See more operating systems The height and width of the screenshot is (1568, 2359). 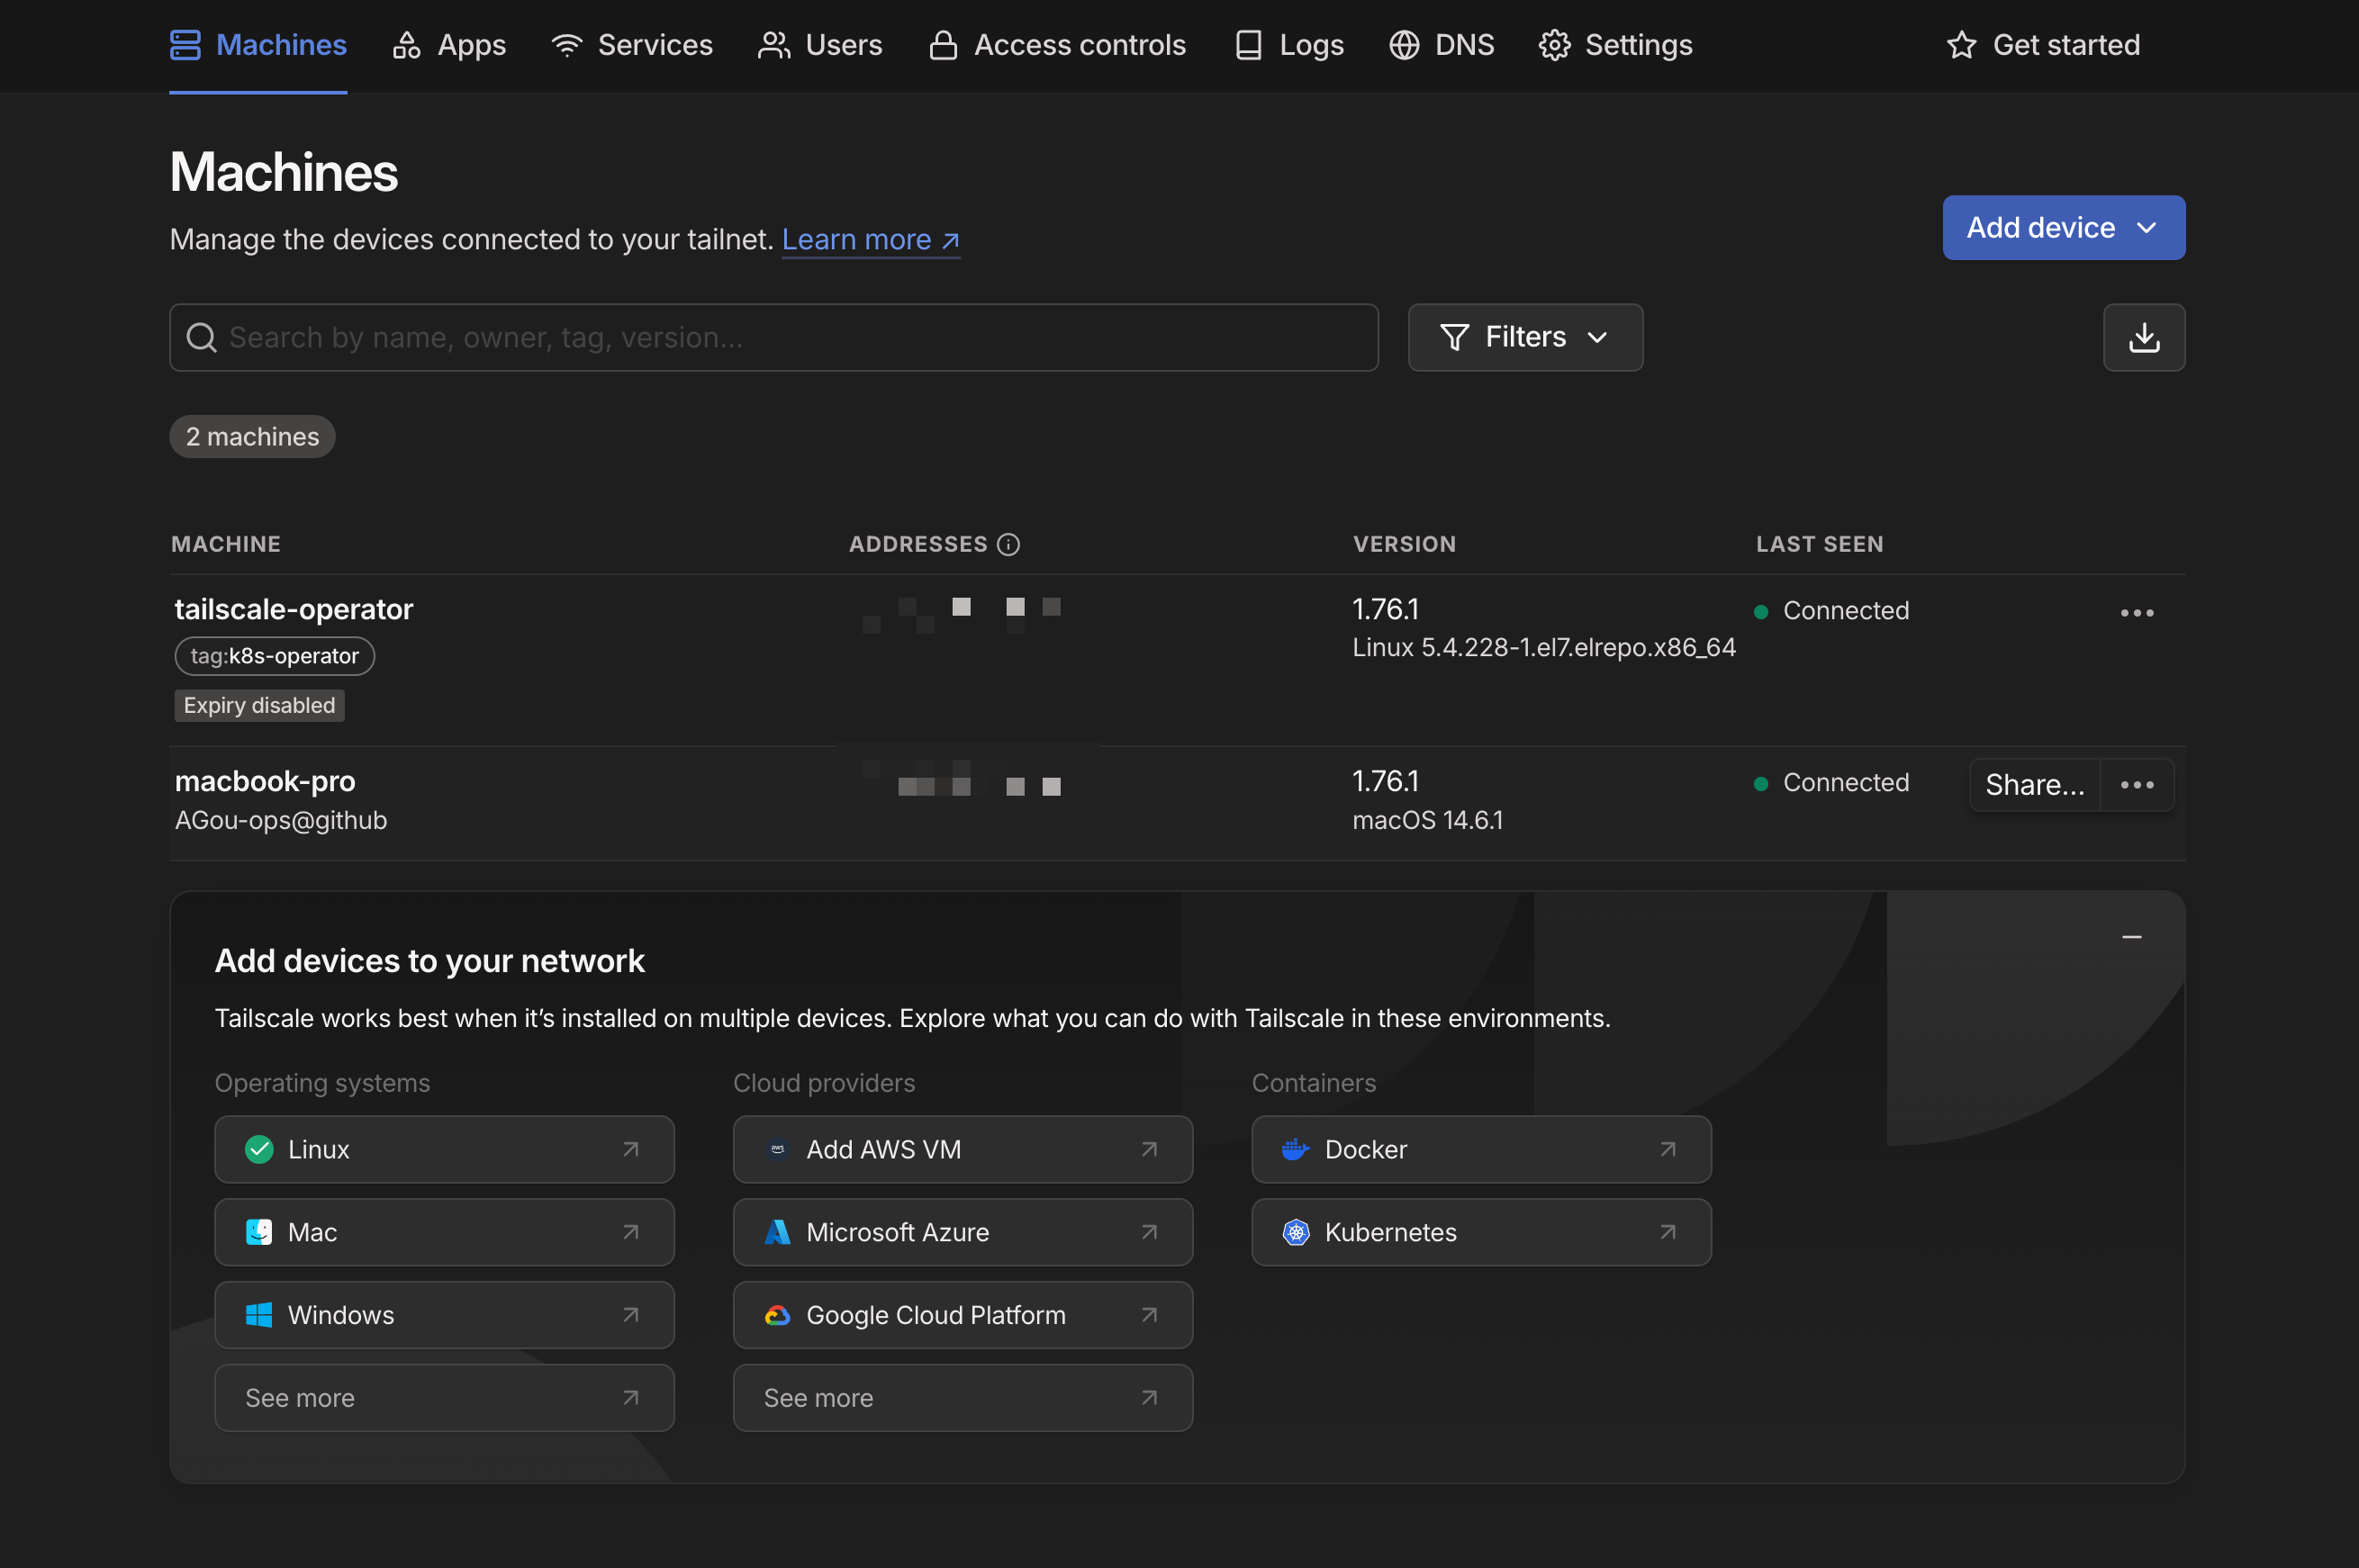(444, 1399)
